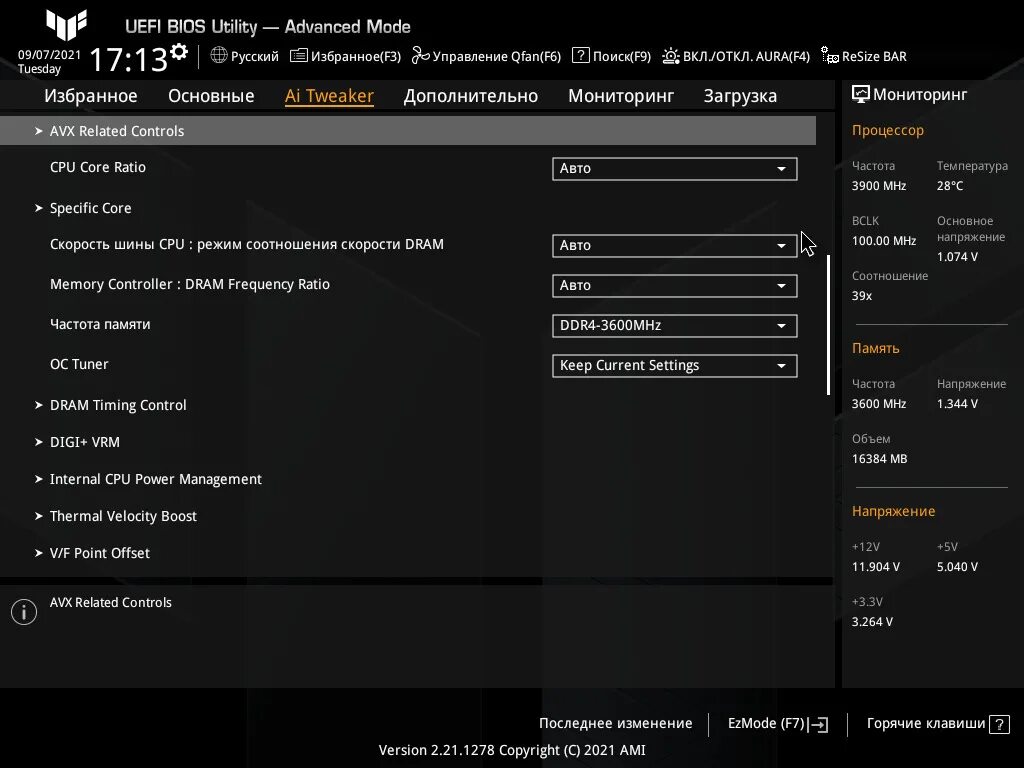Expand Specific Core submenu
The width and height of the screenshot is (1024, 768).
[x=90, y=208]
